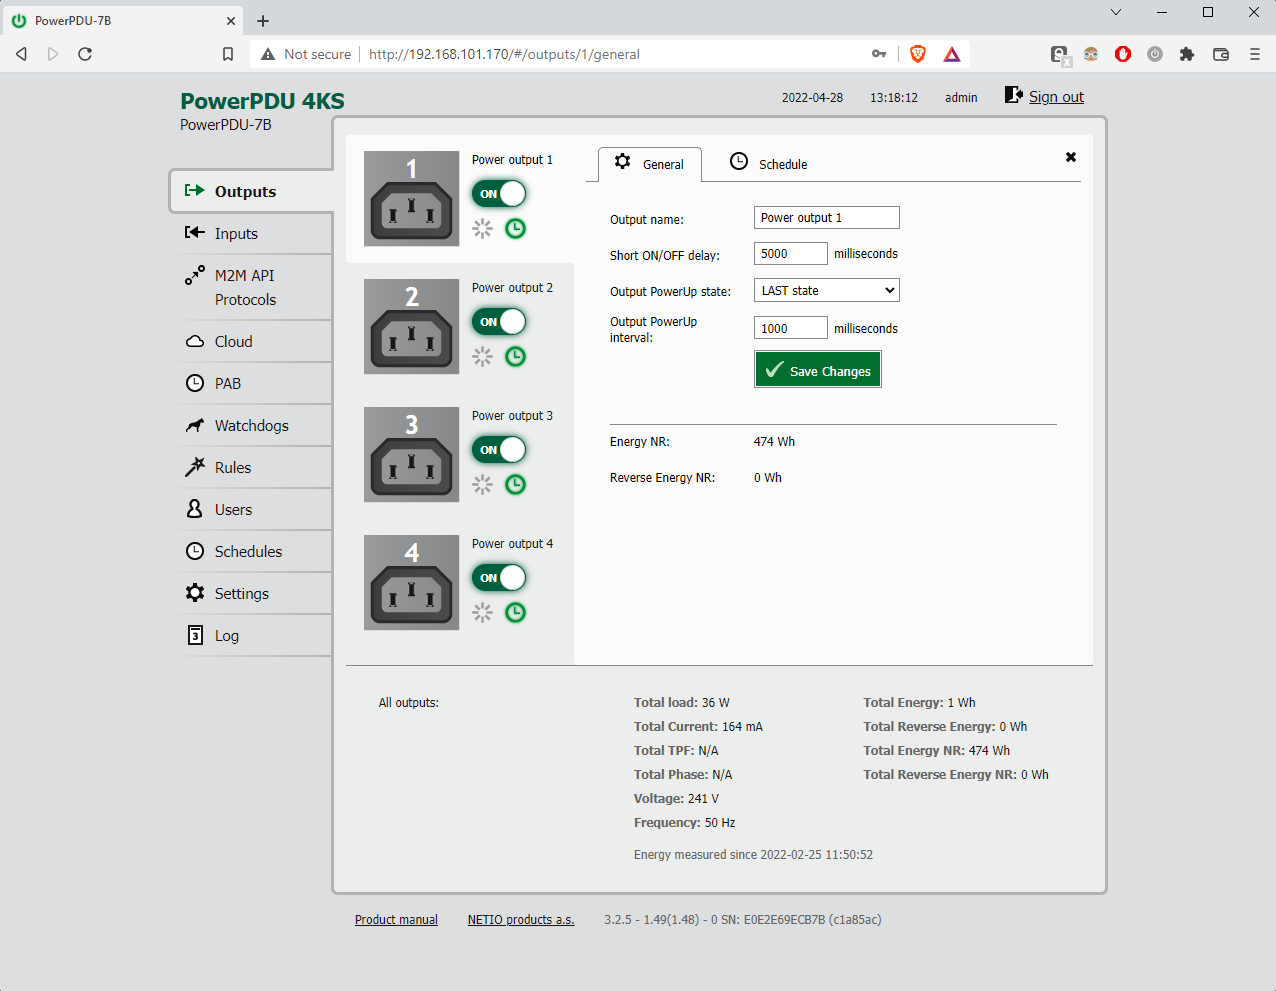Select the socket 2 outlet image

411,326
